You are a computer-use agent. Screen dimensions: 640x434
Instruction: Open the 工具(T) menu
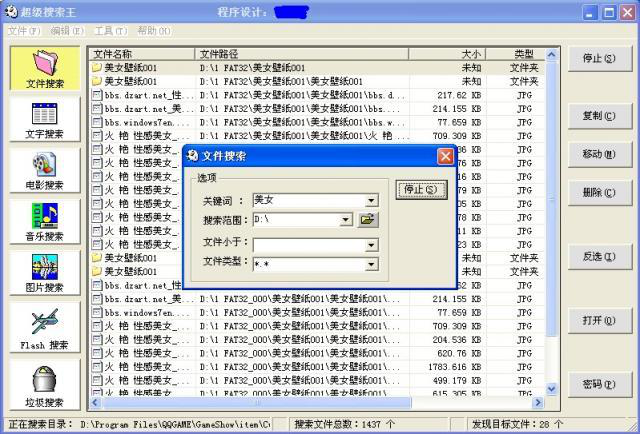pyautogui.click(x=111, y=31)
